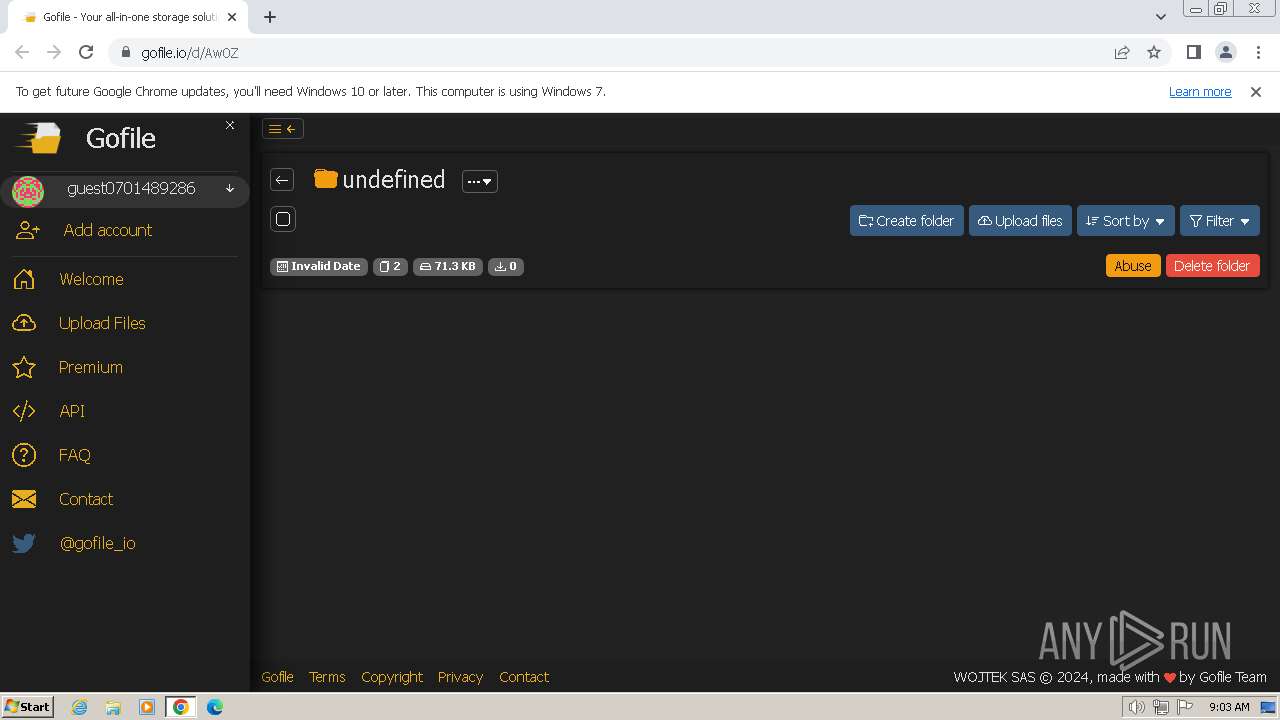
Task: Open Contact in the sidebar
Action: pos(86,499)
